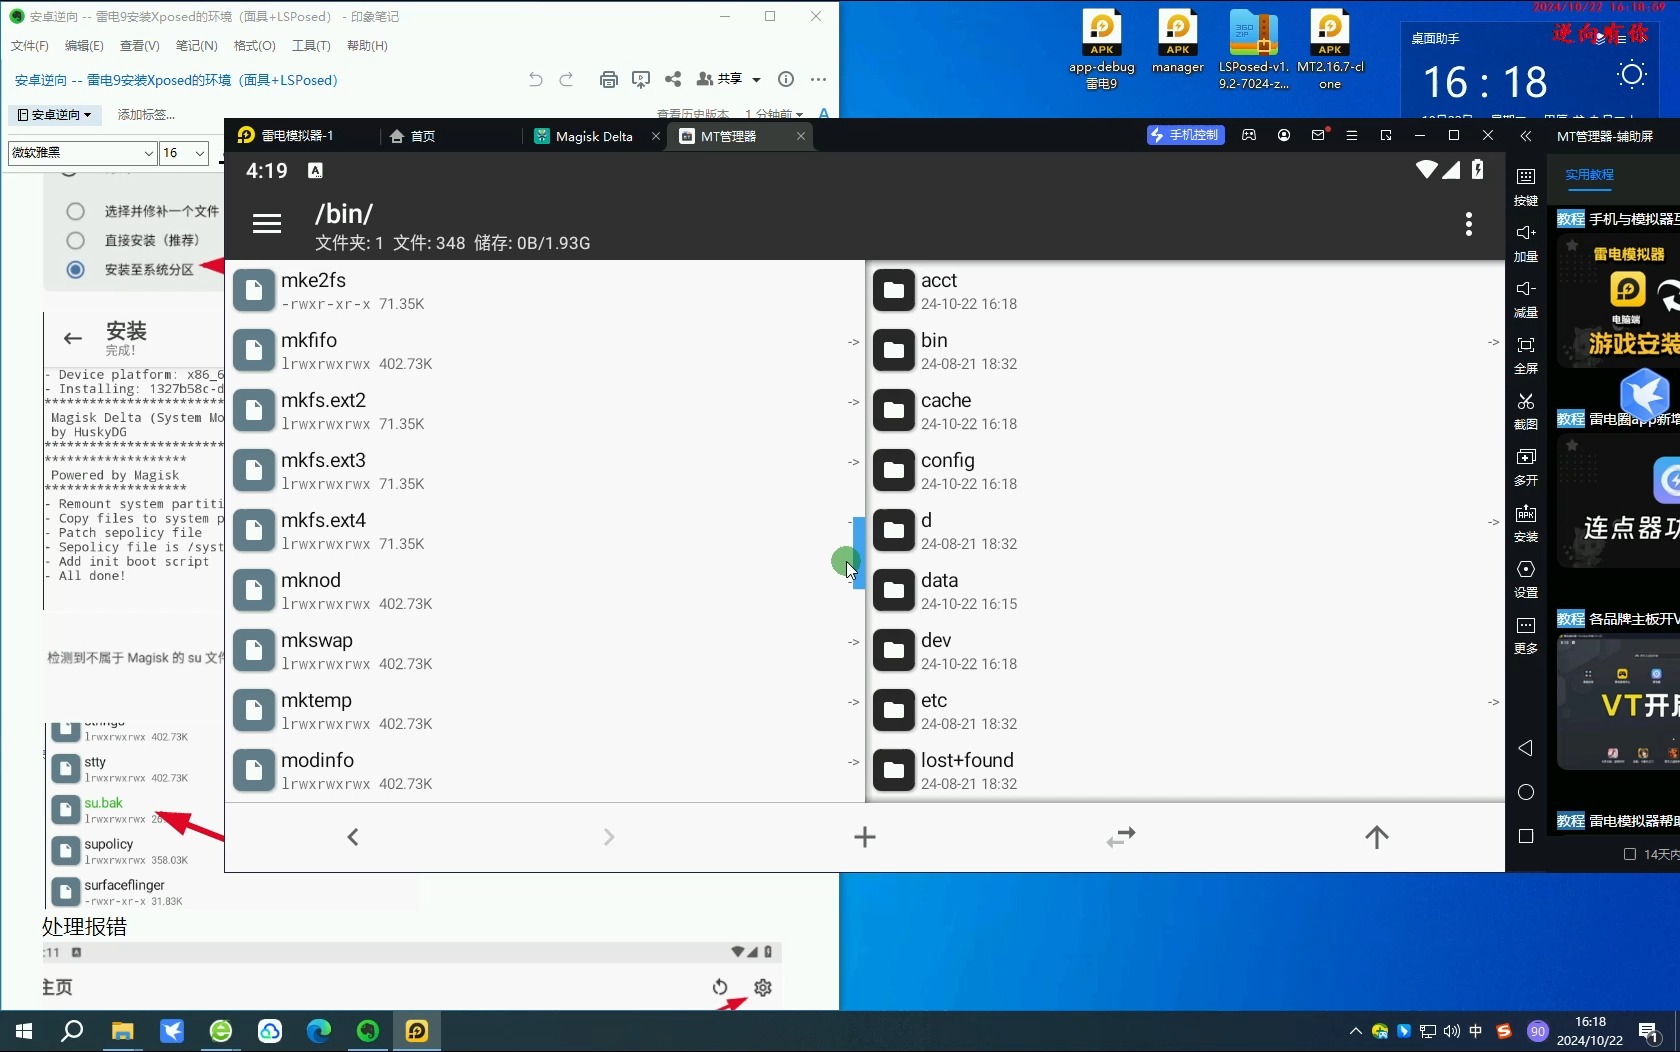Open the mkfs.ext4 file entry
The height and width of the screenshot is (1052, 1680).
pos(545,530)
